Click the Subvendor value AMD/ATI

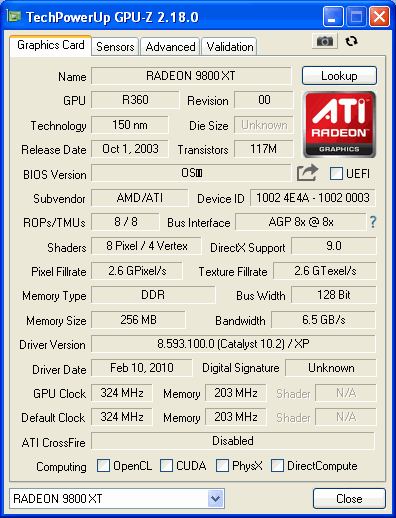(x=140, y=198)
